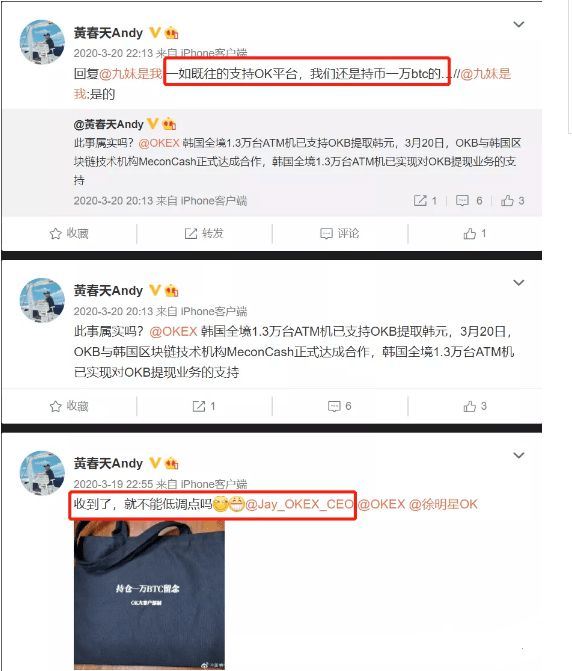
Task: Expand the third post's chevron options menu
Action: (519, 455)
